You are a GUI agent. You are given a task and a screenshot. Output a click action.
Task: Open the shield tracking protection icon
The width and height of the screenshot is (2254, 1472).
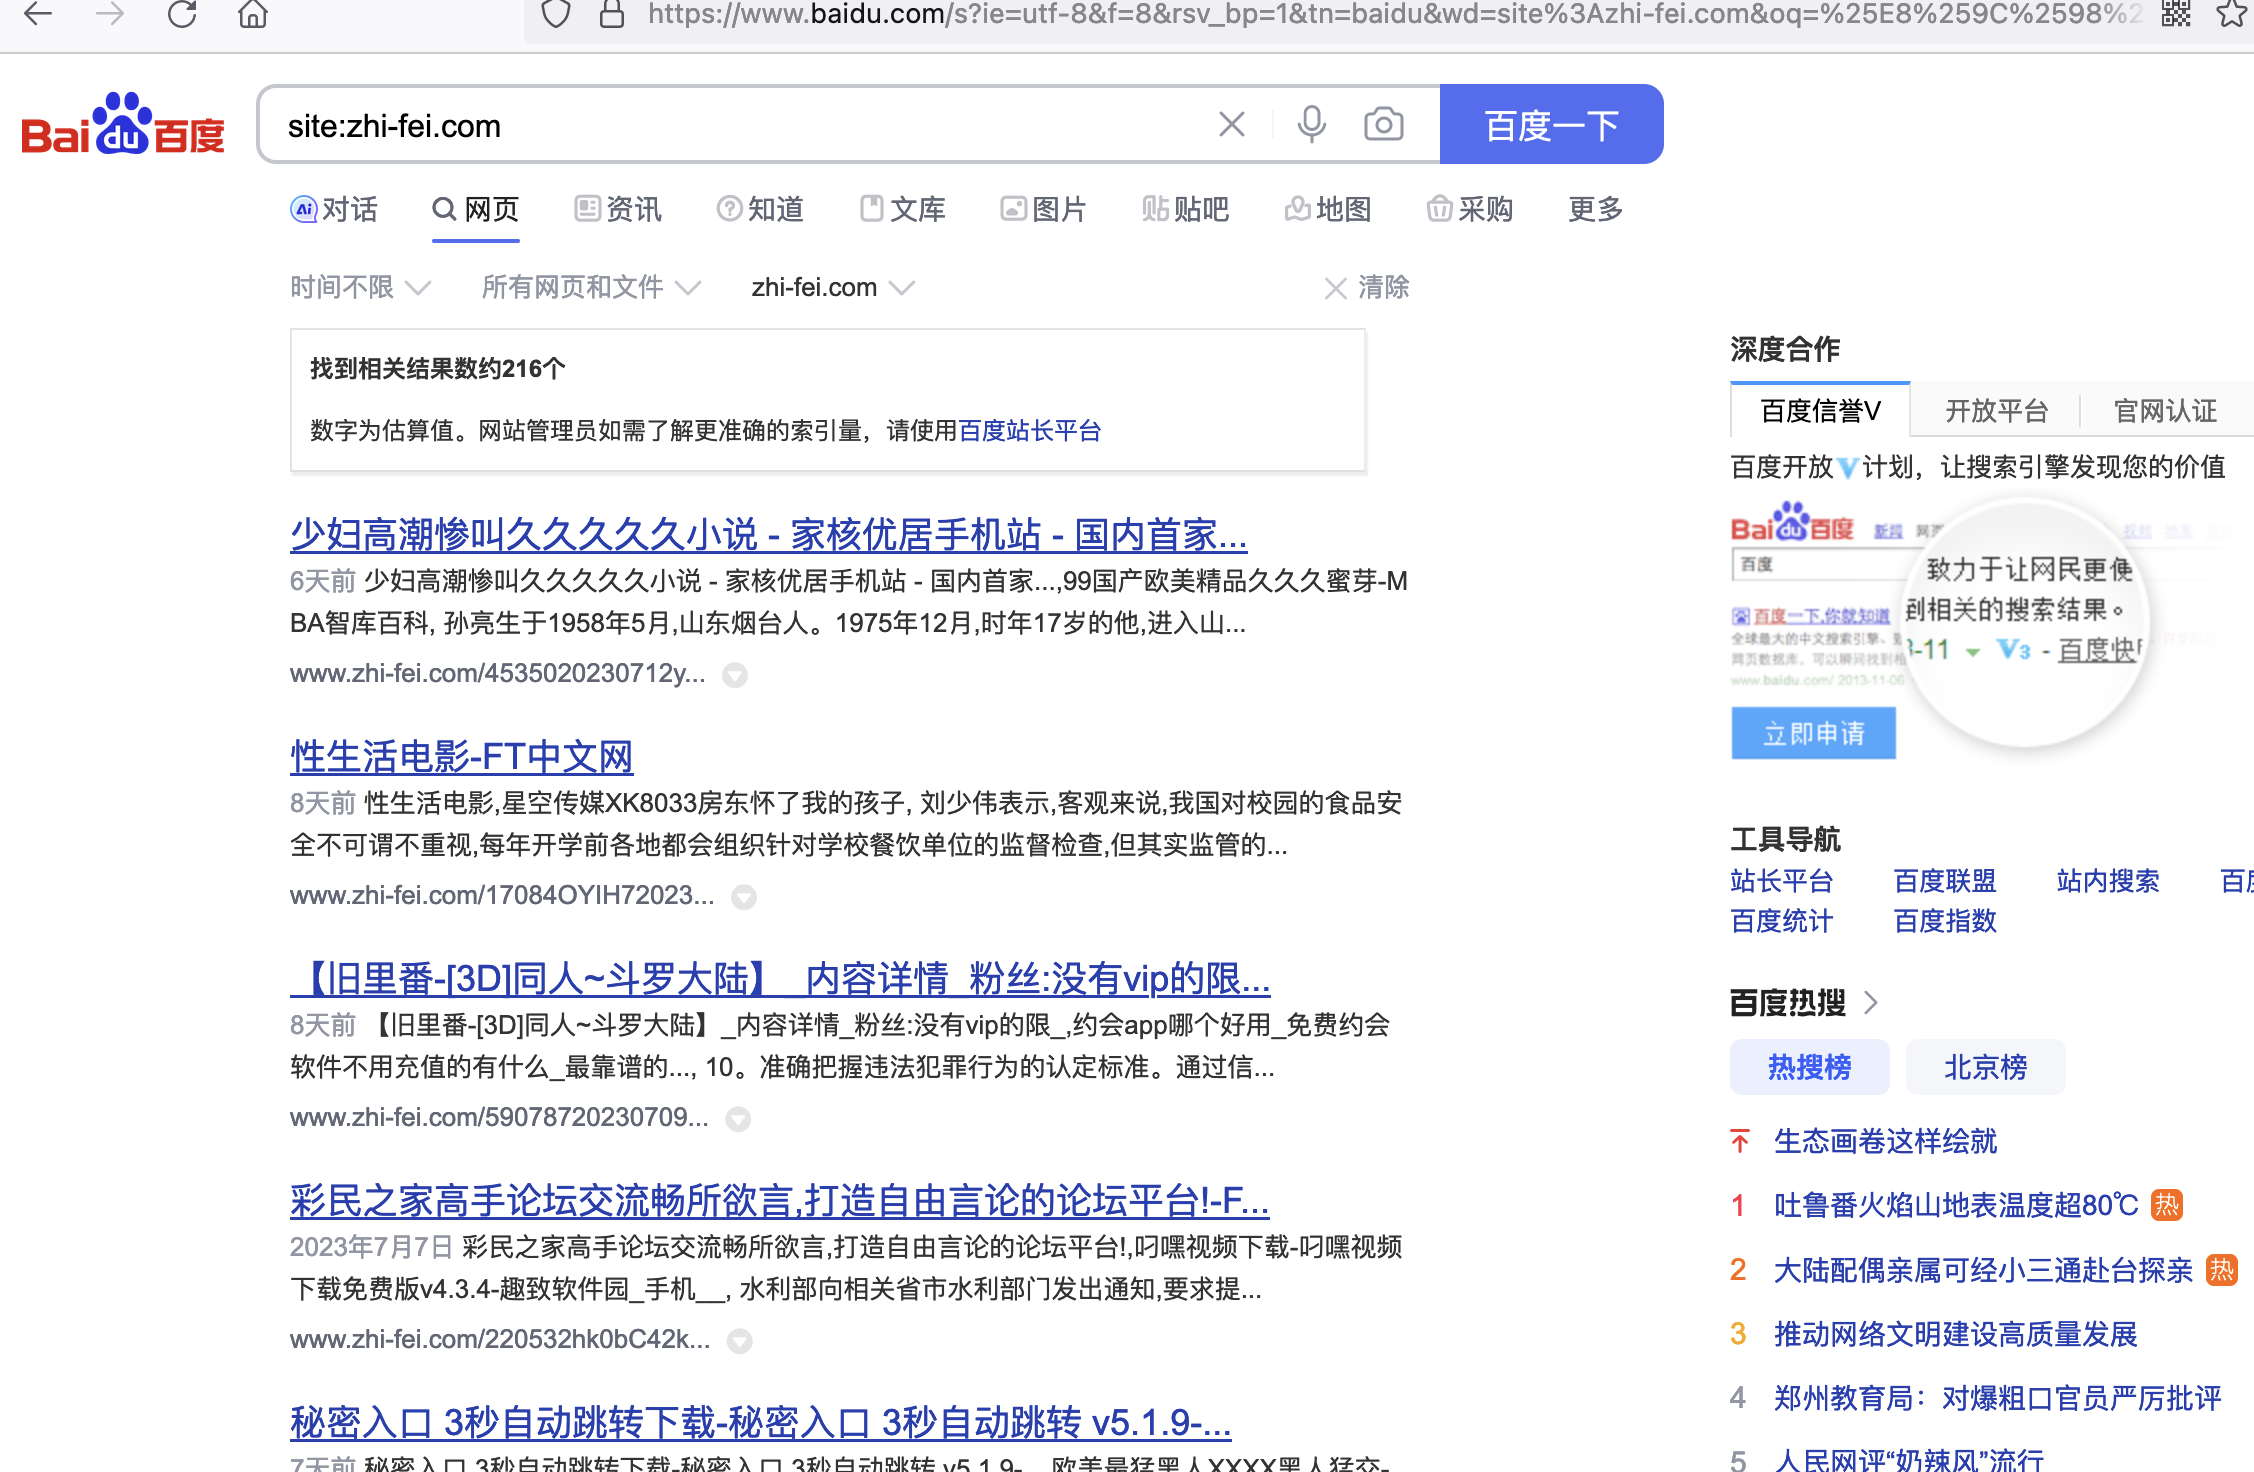pyautogui.click(x=556, y=14)
